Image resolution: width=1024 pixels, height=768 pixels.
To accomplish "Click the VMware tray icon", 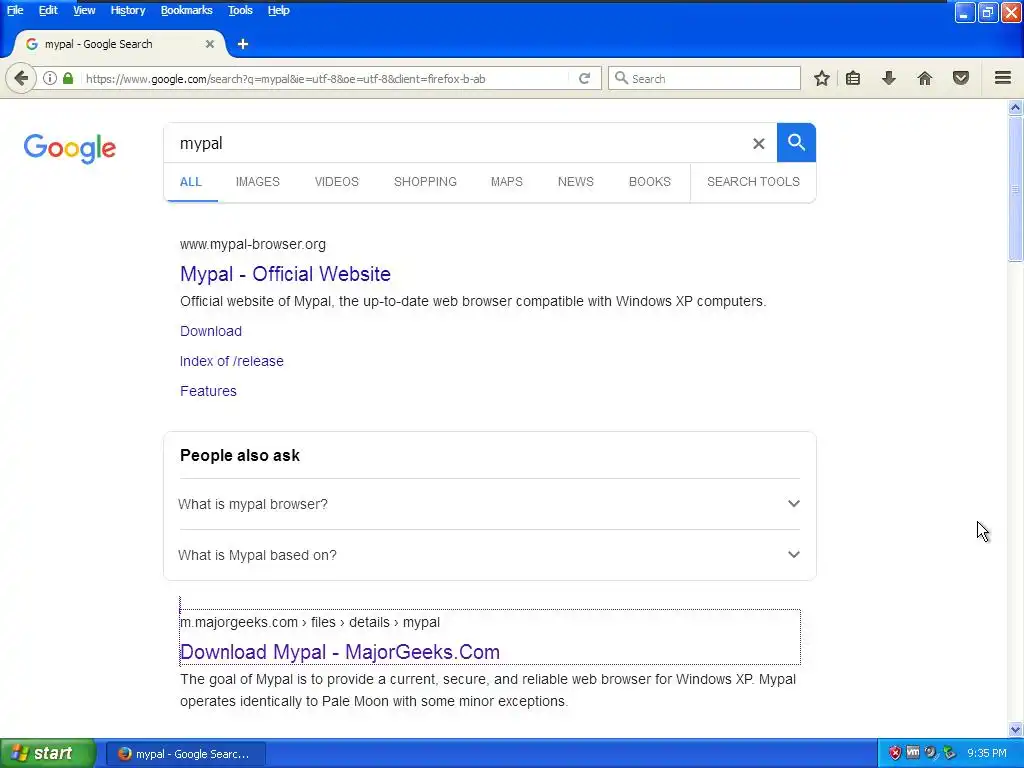I will pyautogui.click(x=913, y=753).
